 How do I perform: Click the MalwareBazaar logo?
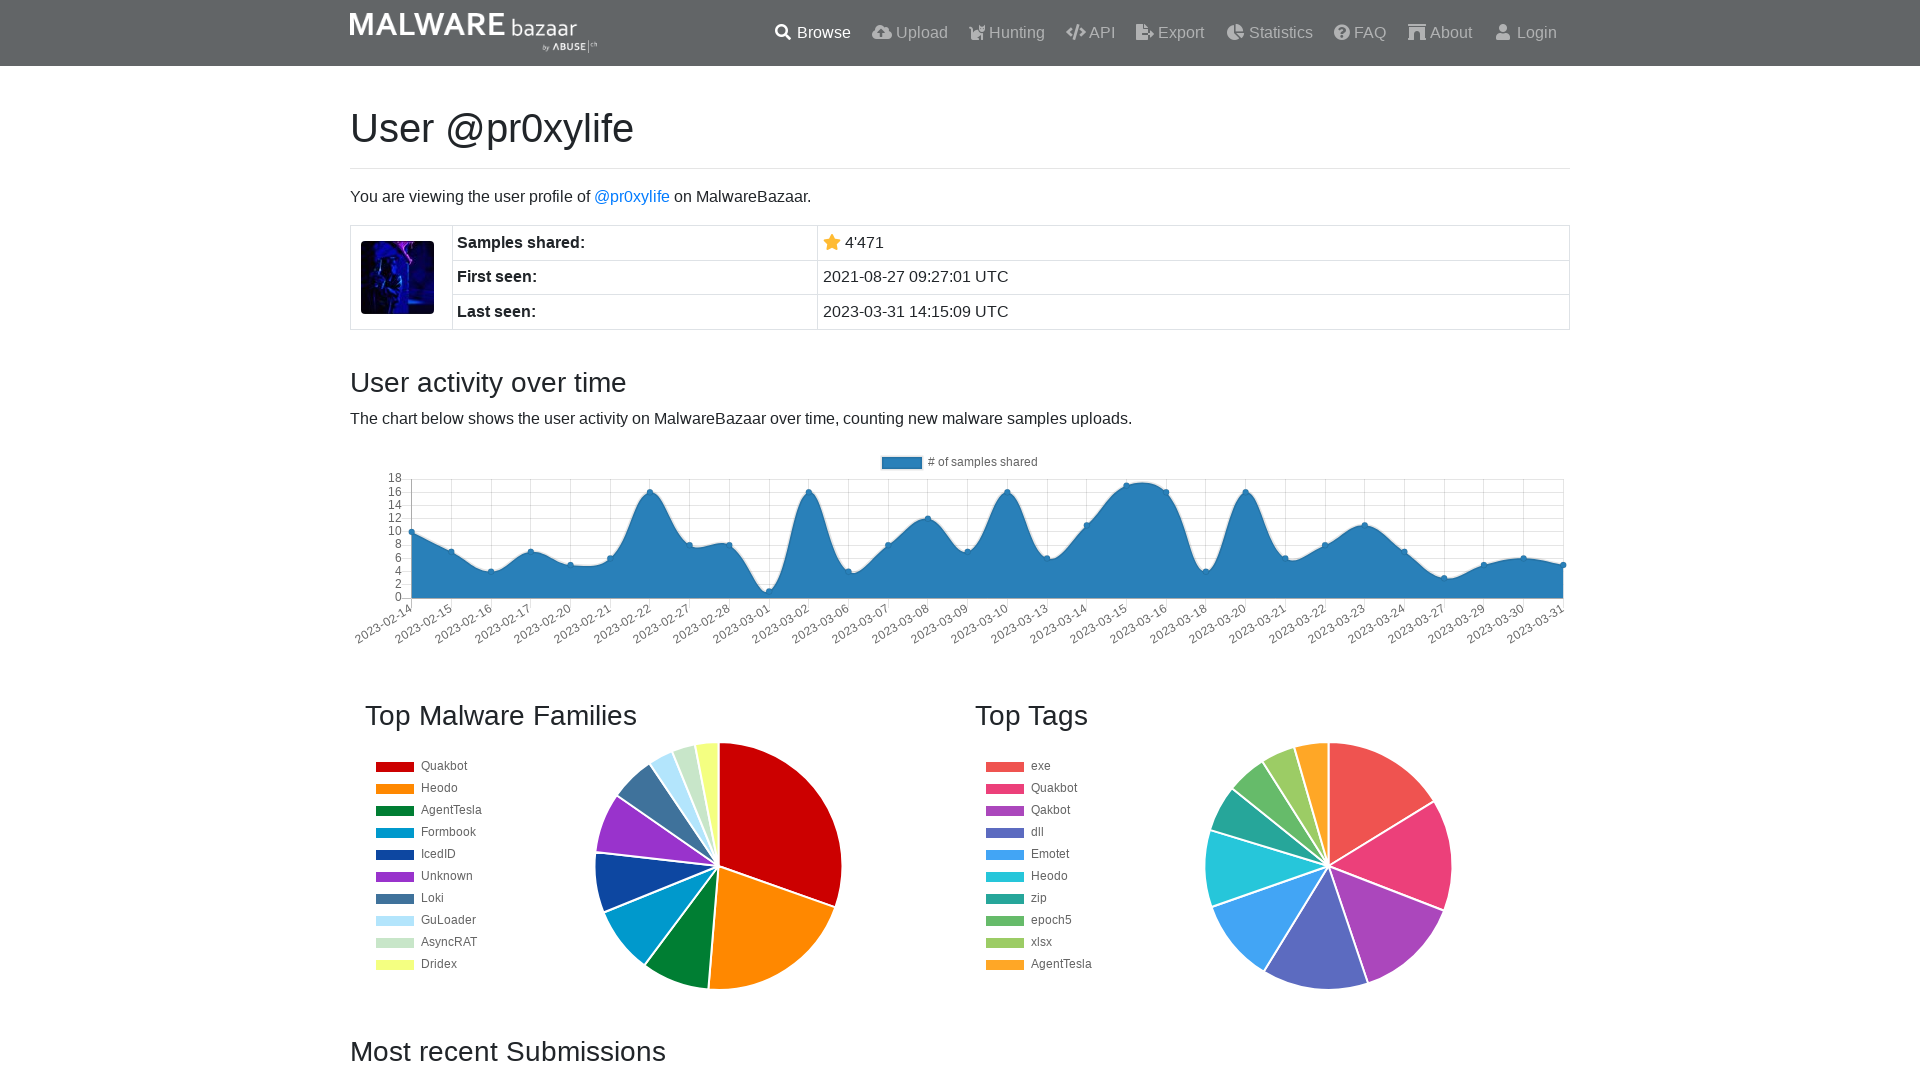click(x=473, y=32)
